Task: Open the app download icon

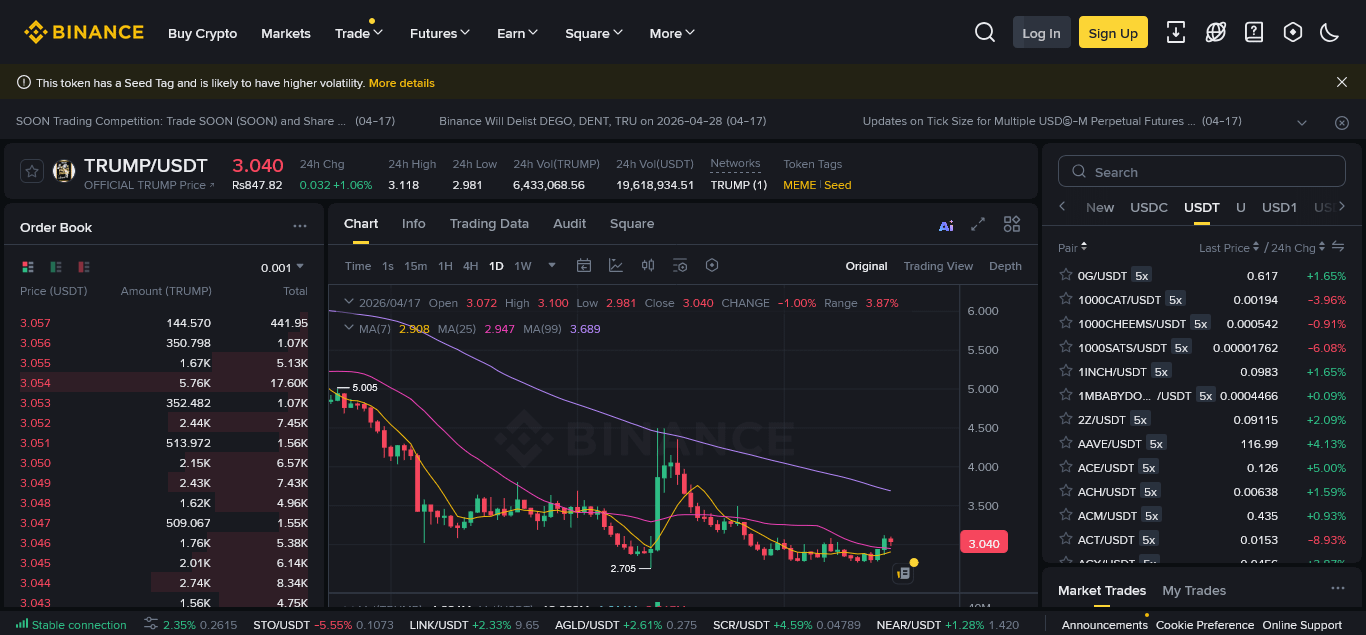Action: (1177, 32)
